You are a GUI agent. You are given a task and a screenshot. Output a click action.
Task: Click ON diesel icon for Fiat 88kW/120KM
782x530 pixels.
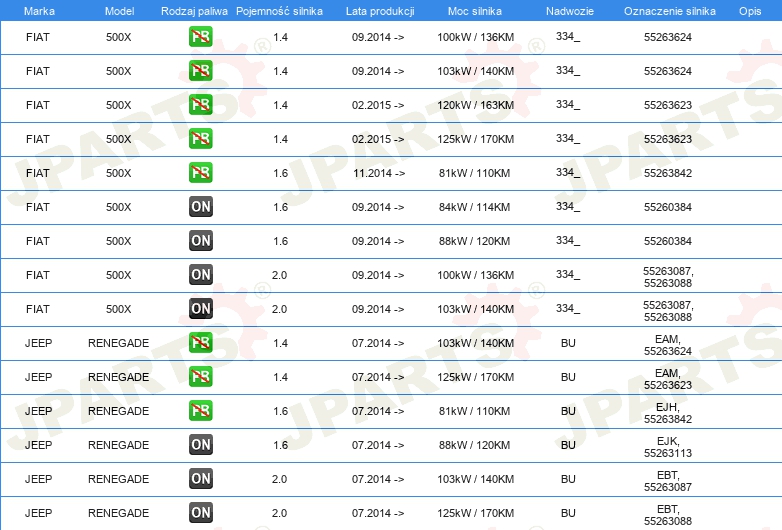[200, 240]
